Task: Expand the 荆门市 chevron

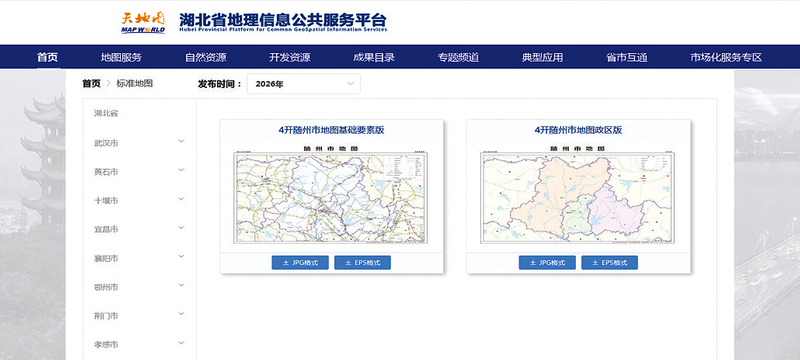Action: coord(181,314)
